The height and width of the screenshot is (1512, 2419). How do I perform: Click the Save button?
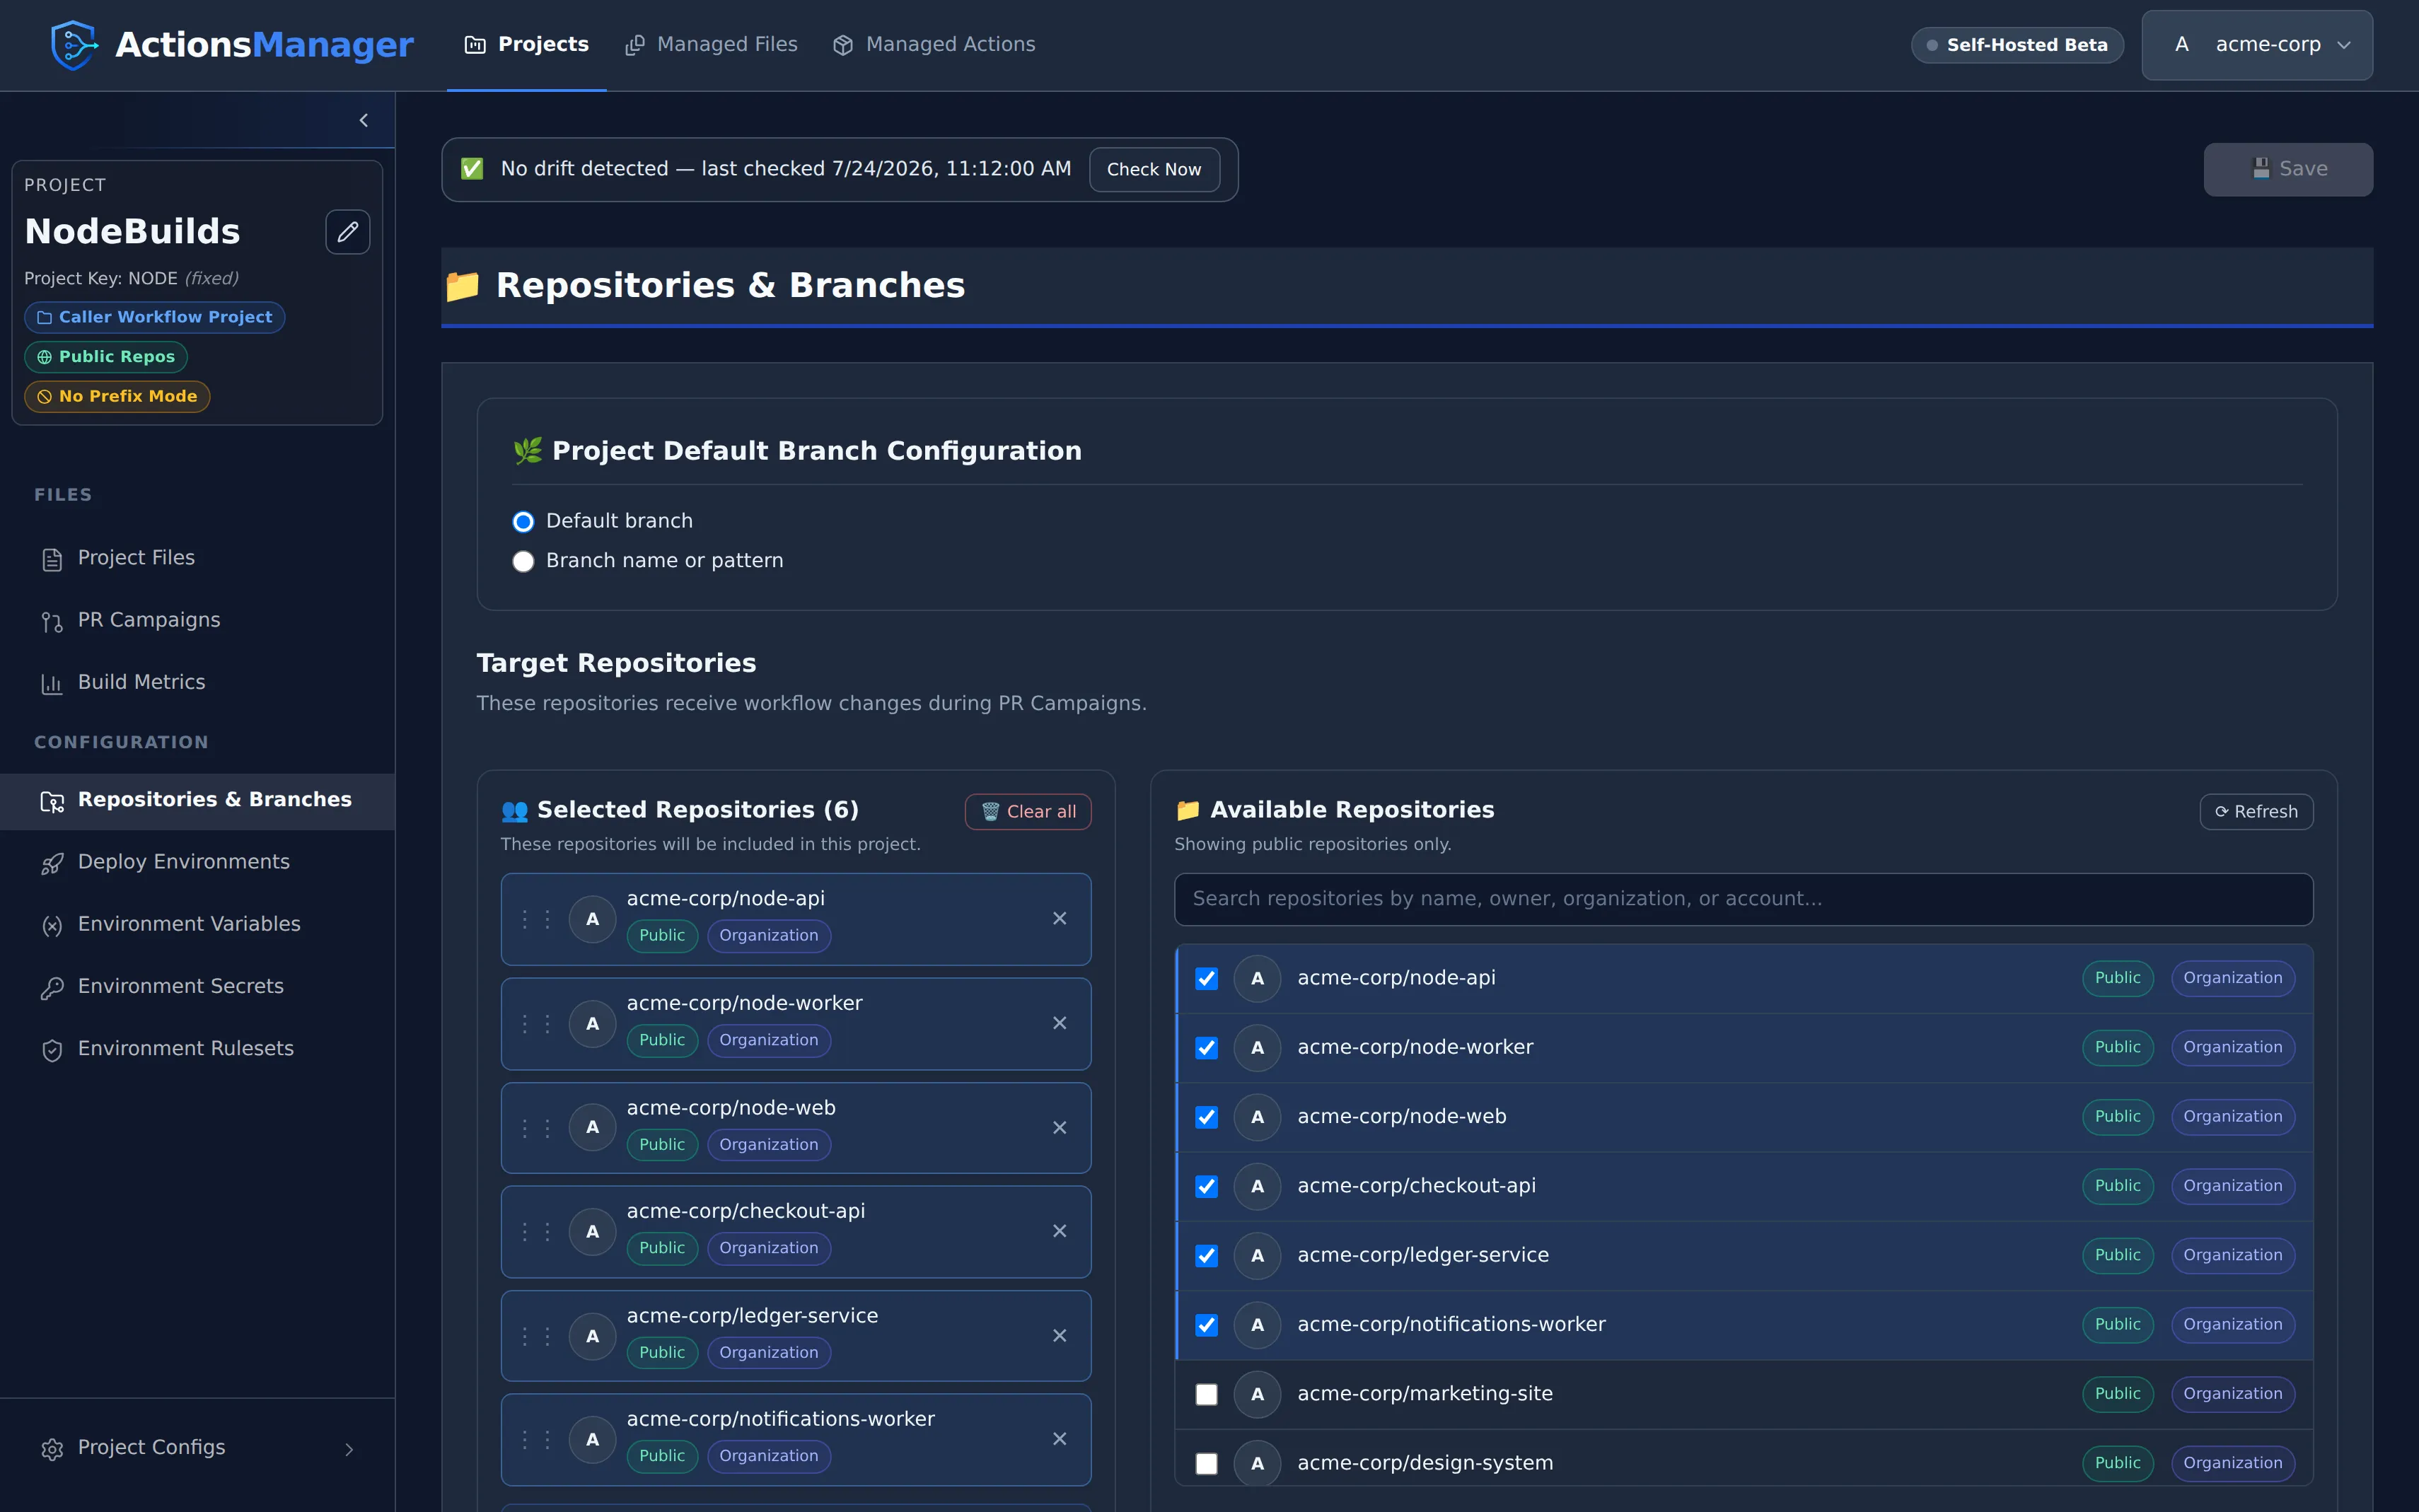[x=2288, y=169]
